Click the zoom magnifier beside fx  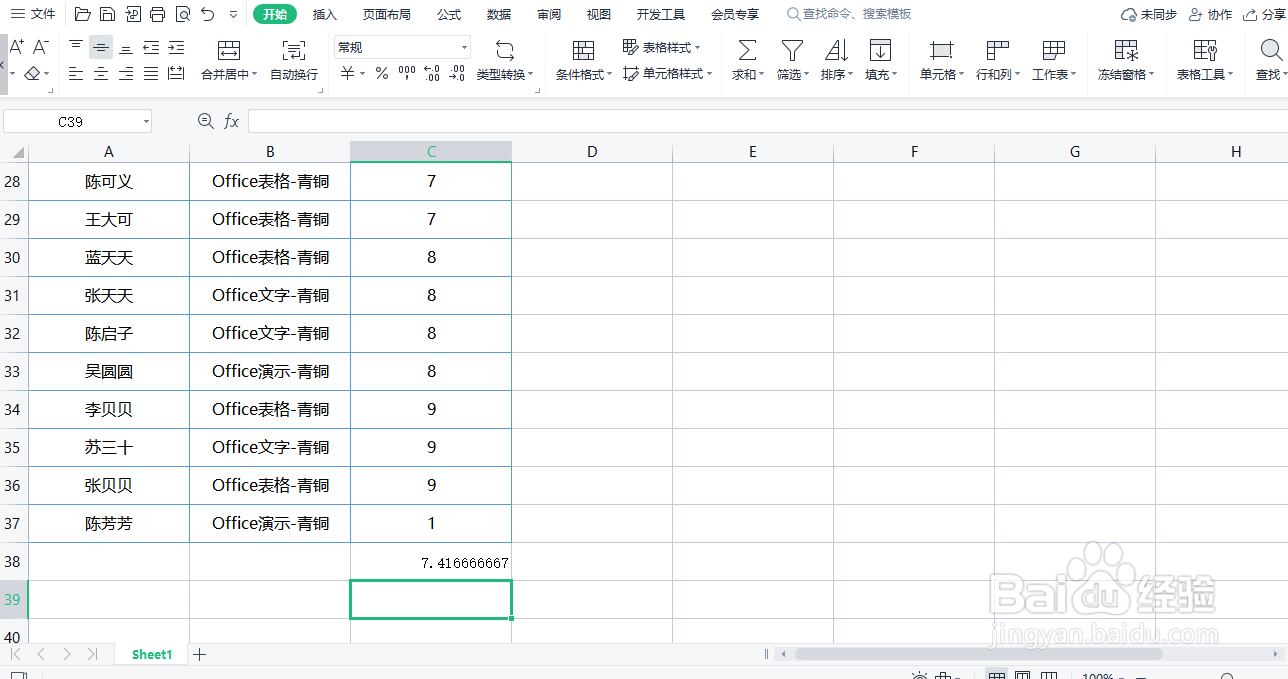(206, 121)
